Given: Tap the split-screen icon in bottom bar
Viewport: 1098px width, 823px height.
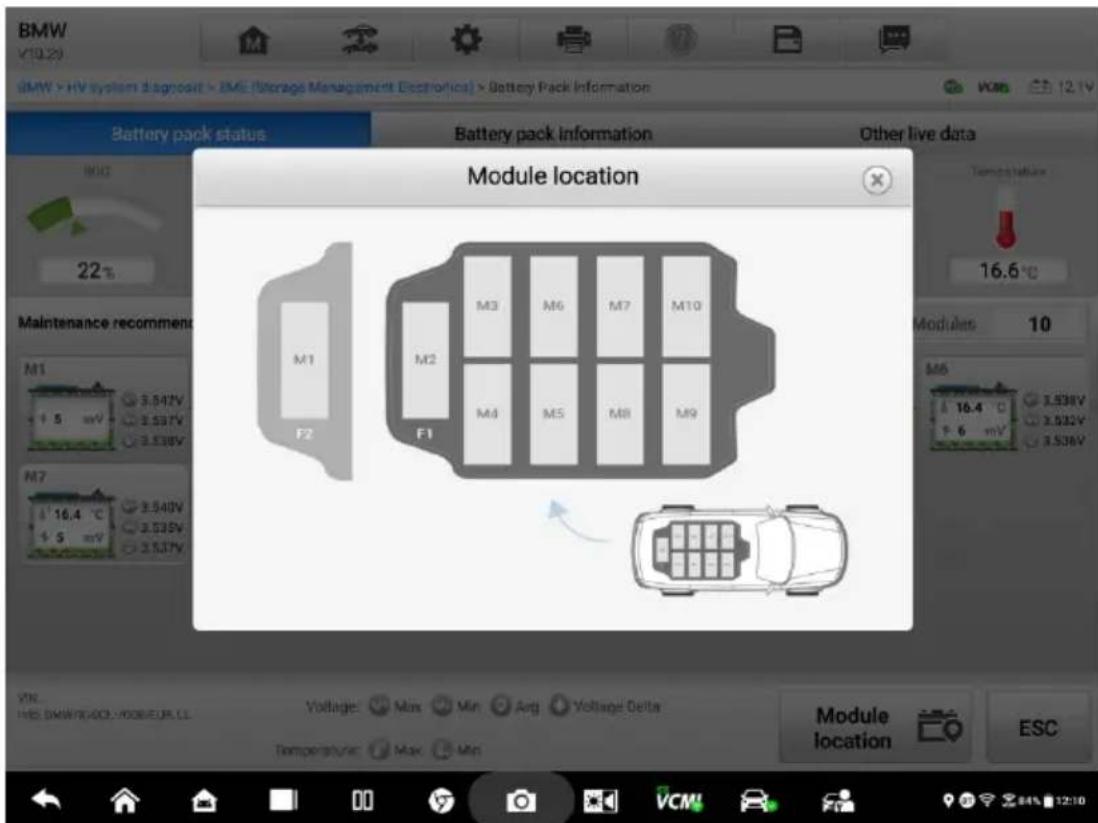Looking at the screenshot, I should tap(362, 800).
